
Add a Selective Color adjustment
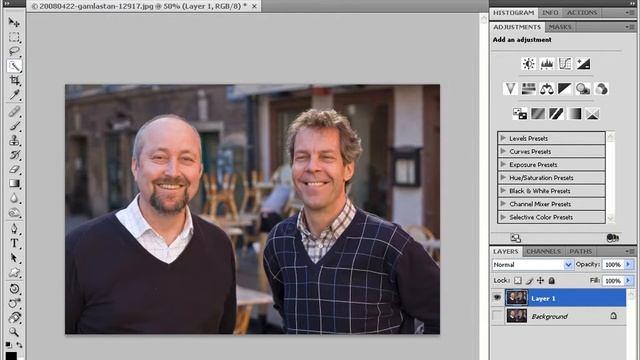[592, 113]
